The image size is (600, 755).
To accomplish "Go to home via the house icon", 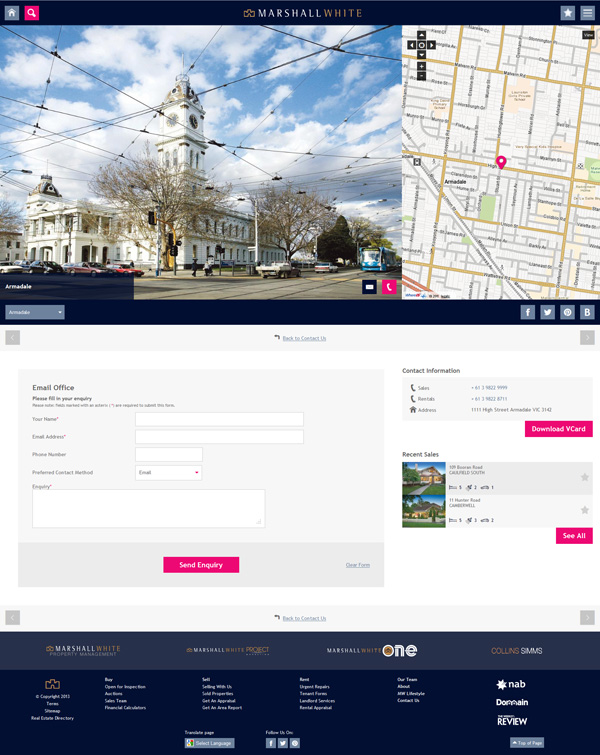I will 12,13.
